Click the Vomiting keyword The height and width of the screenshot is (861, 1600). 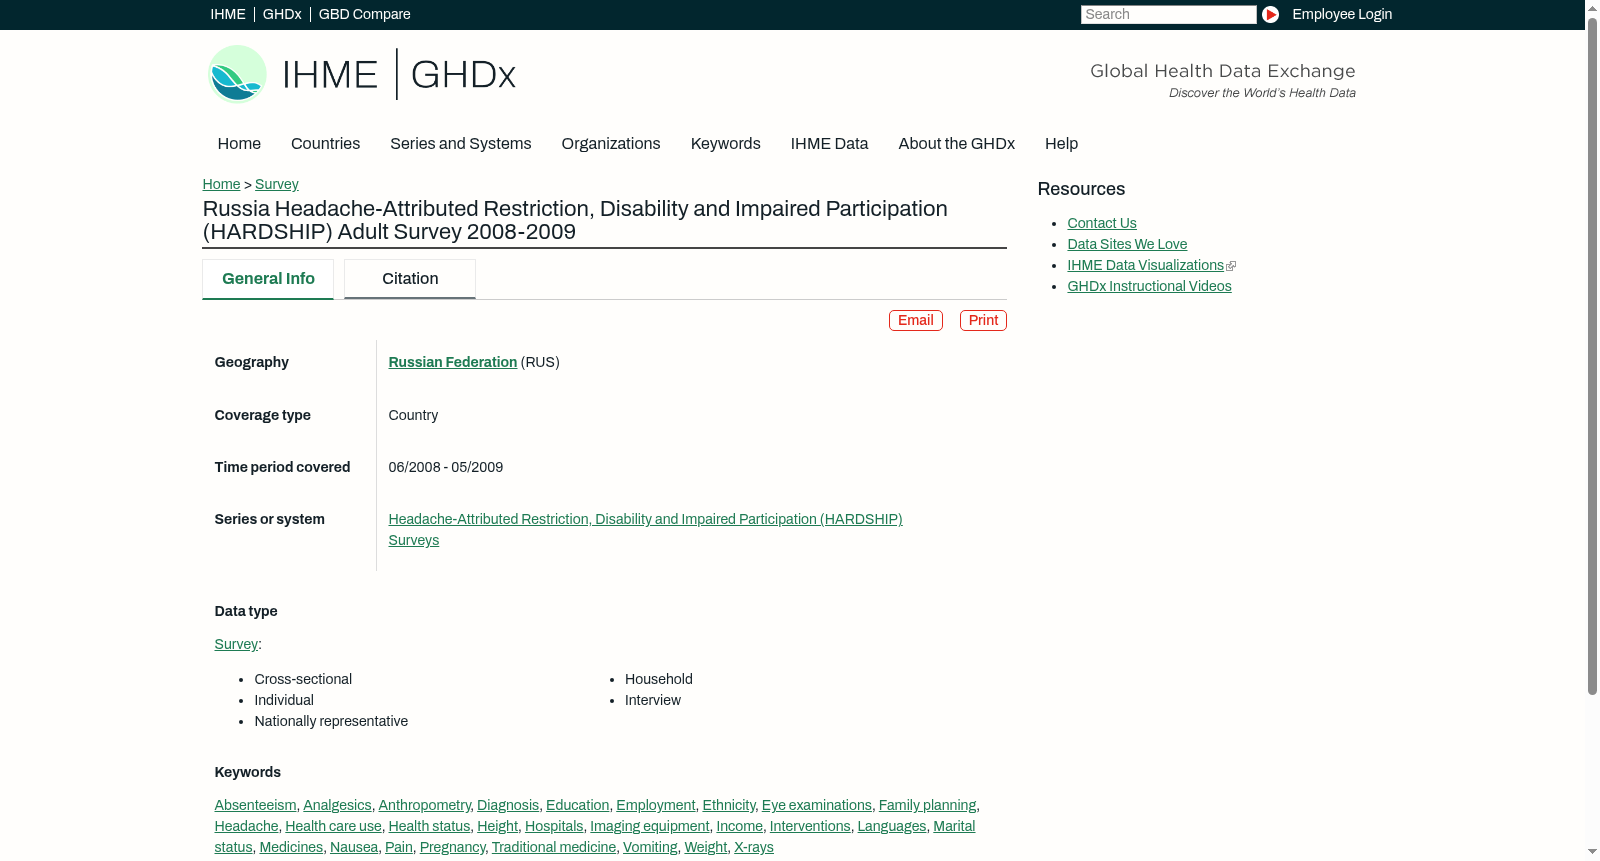pyautogui.click(x=650, y=848)
